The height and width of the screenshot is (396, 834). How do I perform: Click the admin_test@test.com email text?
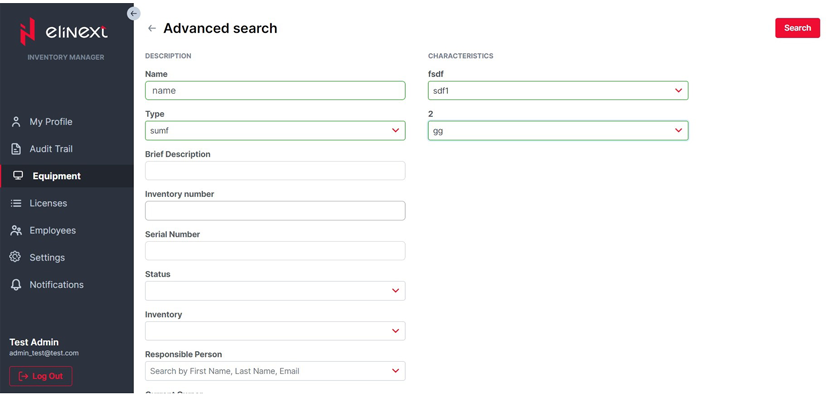coord(44,353)
